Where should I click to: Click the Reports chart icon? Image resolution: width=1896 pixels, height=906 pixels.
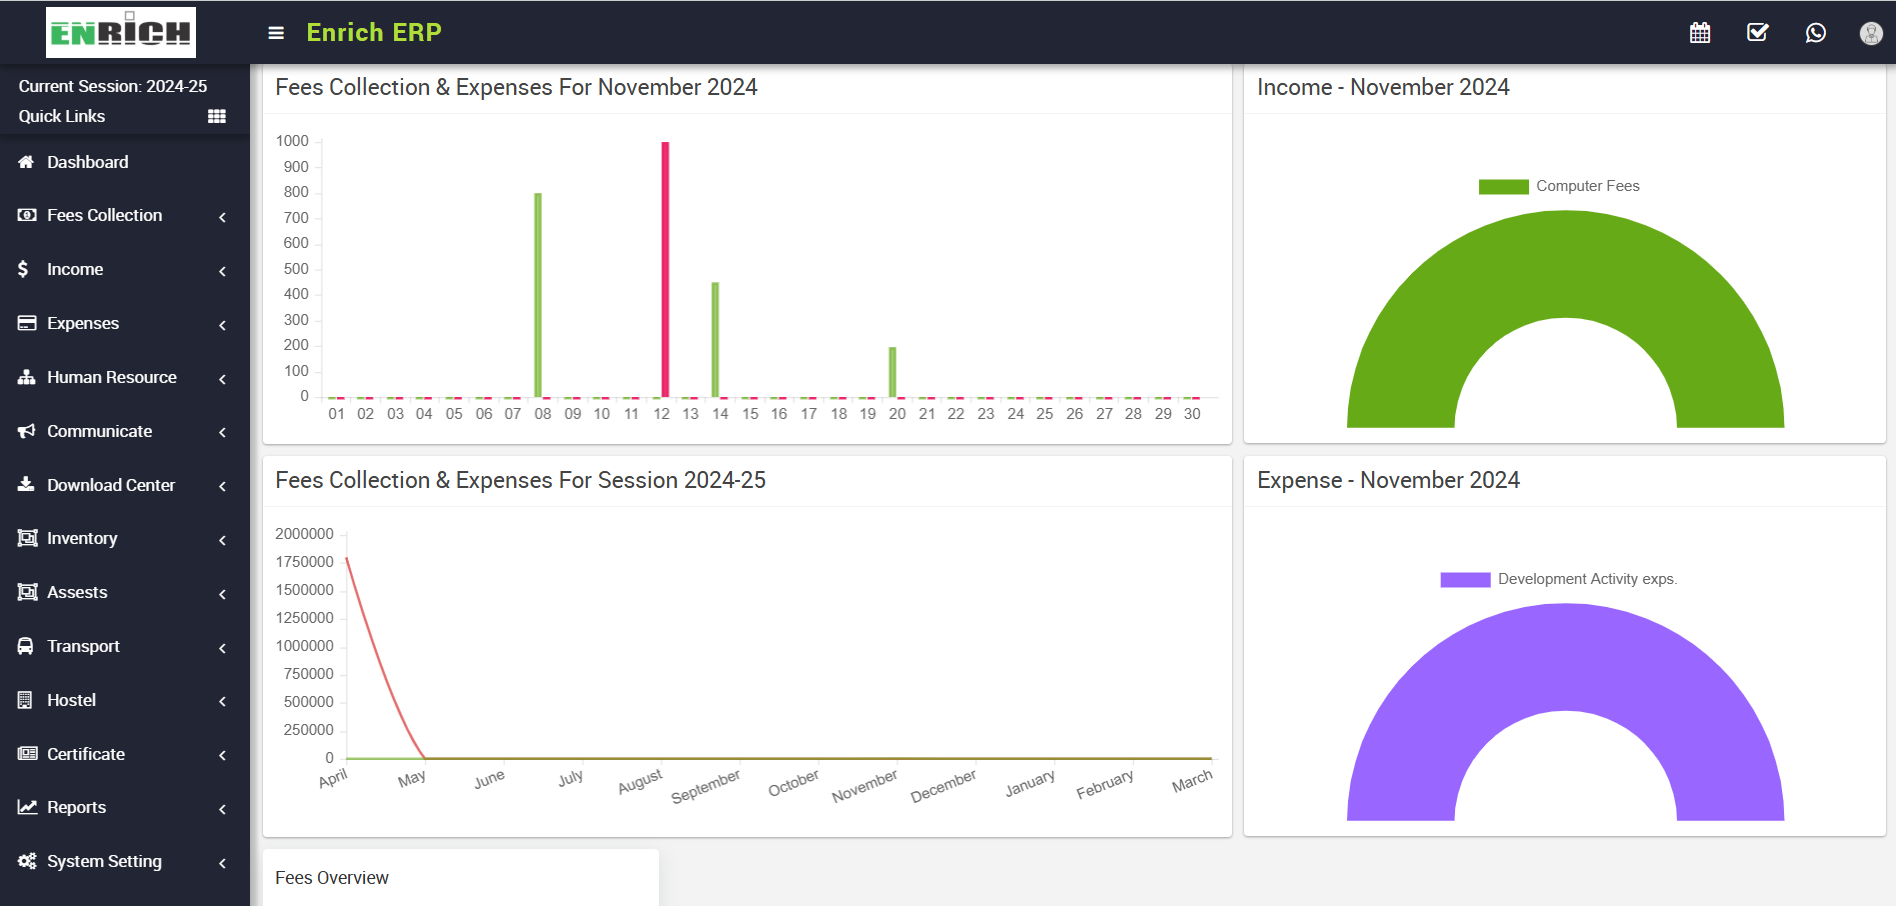click(x=27, y=807)
